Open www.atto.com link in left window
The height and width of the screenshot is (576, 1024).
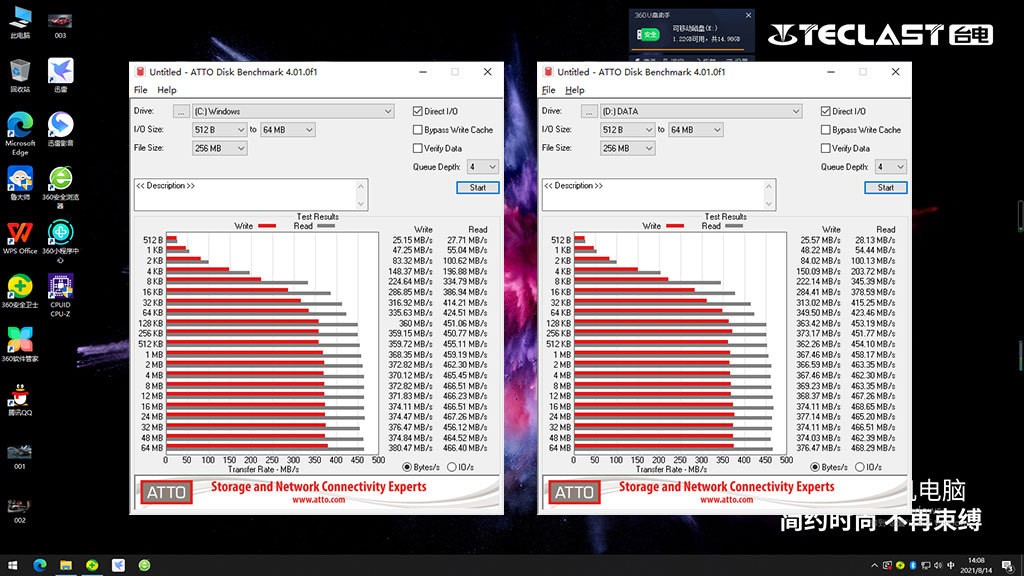[x=318, y=500]
